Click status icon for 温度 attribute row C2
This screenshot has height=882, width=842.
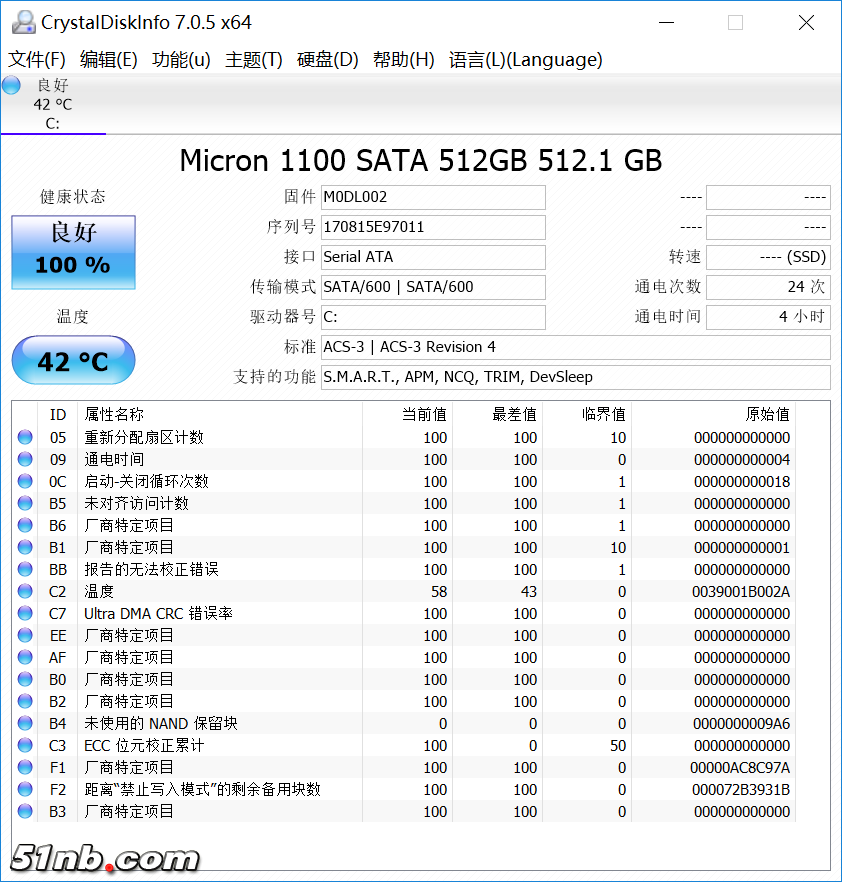point(25,591)
